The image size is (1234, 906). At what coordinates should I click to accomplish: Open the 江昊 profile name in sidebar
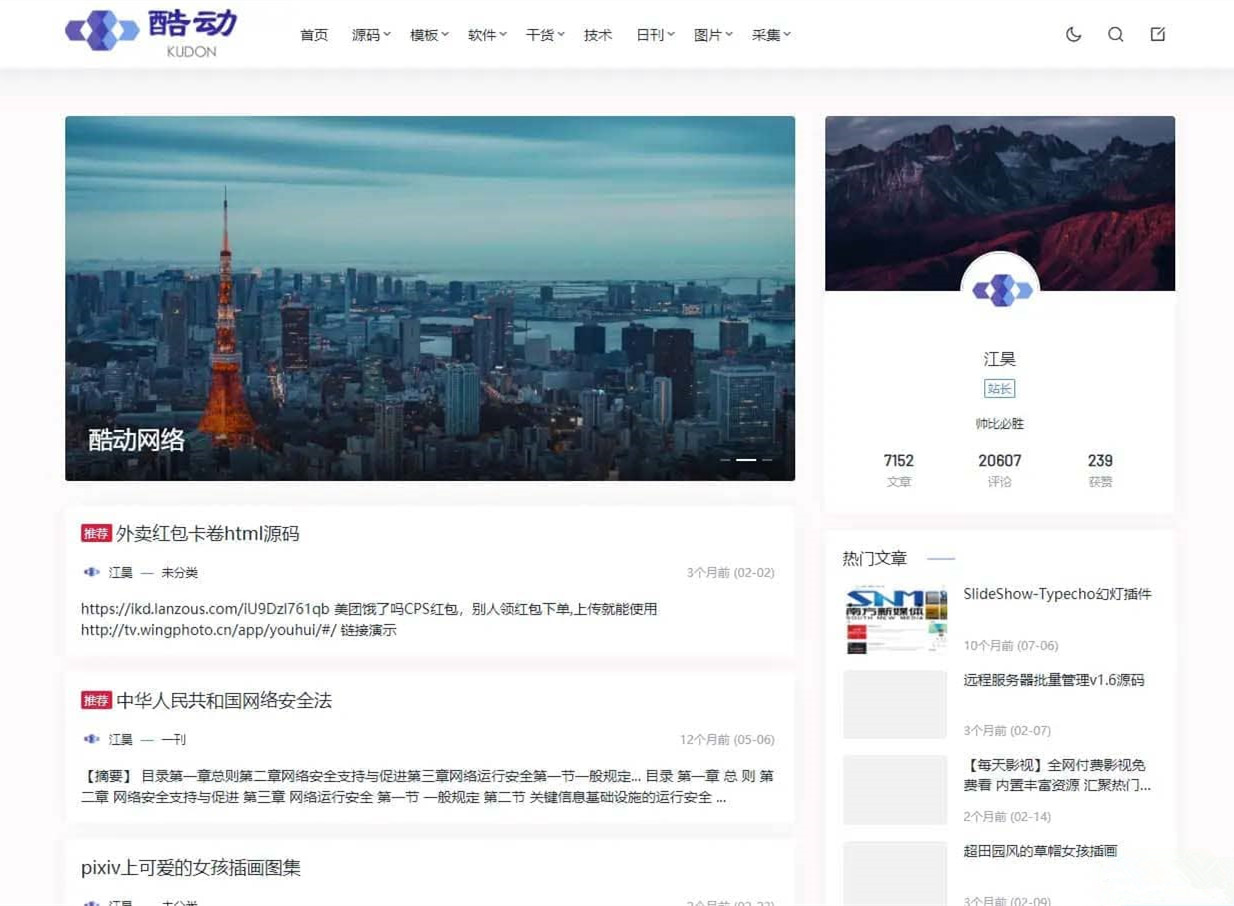pyautogui.click(x=1000, y=359)
